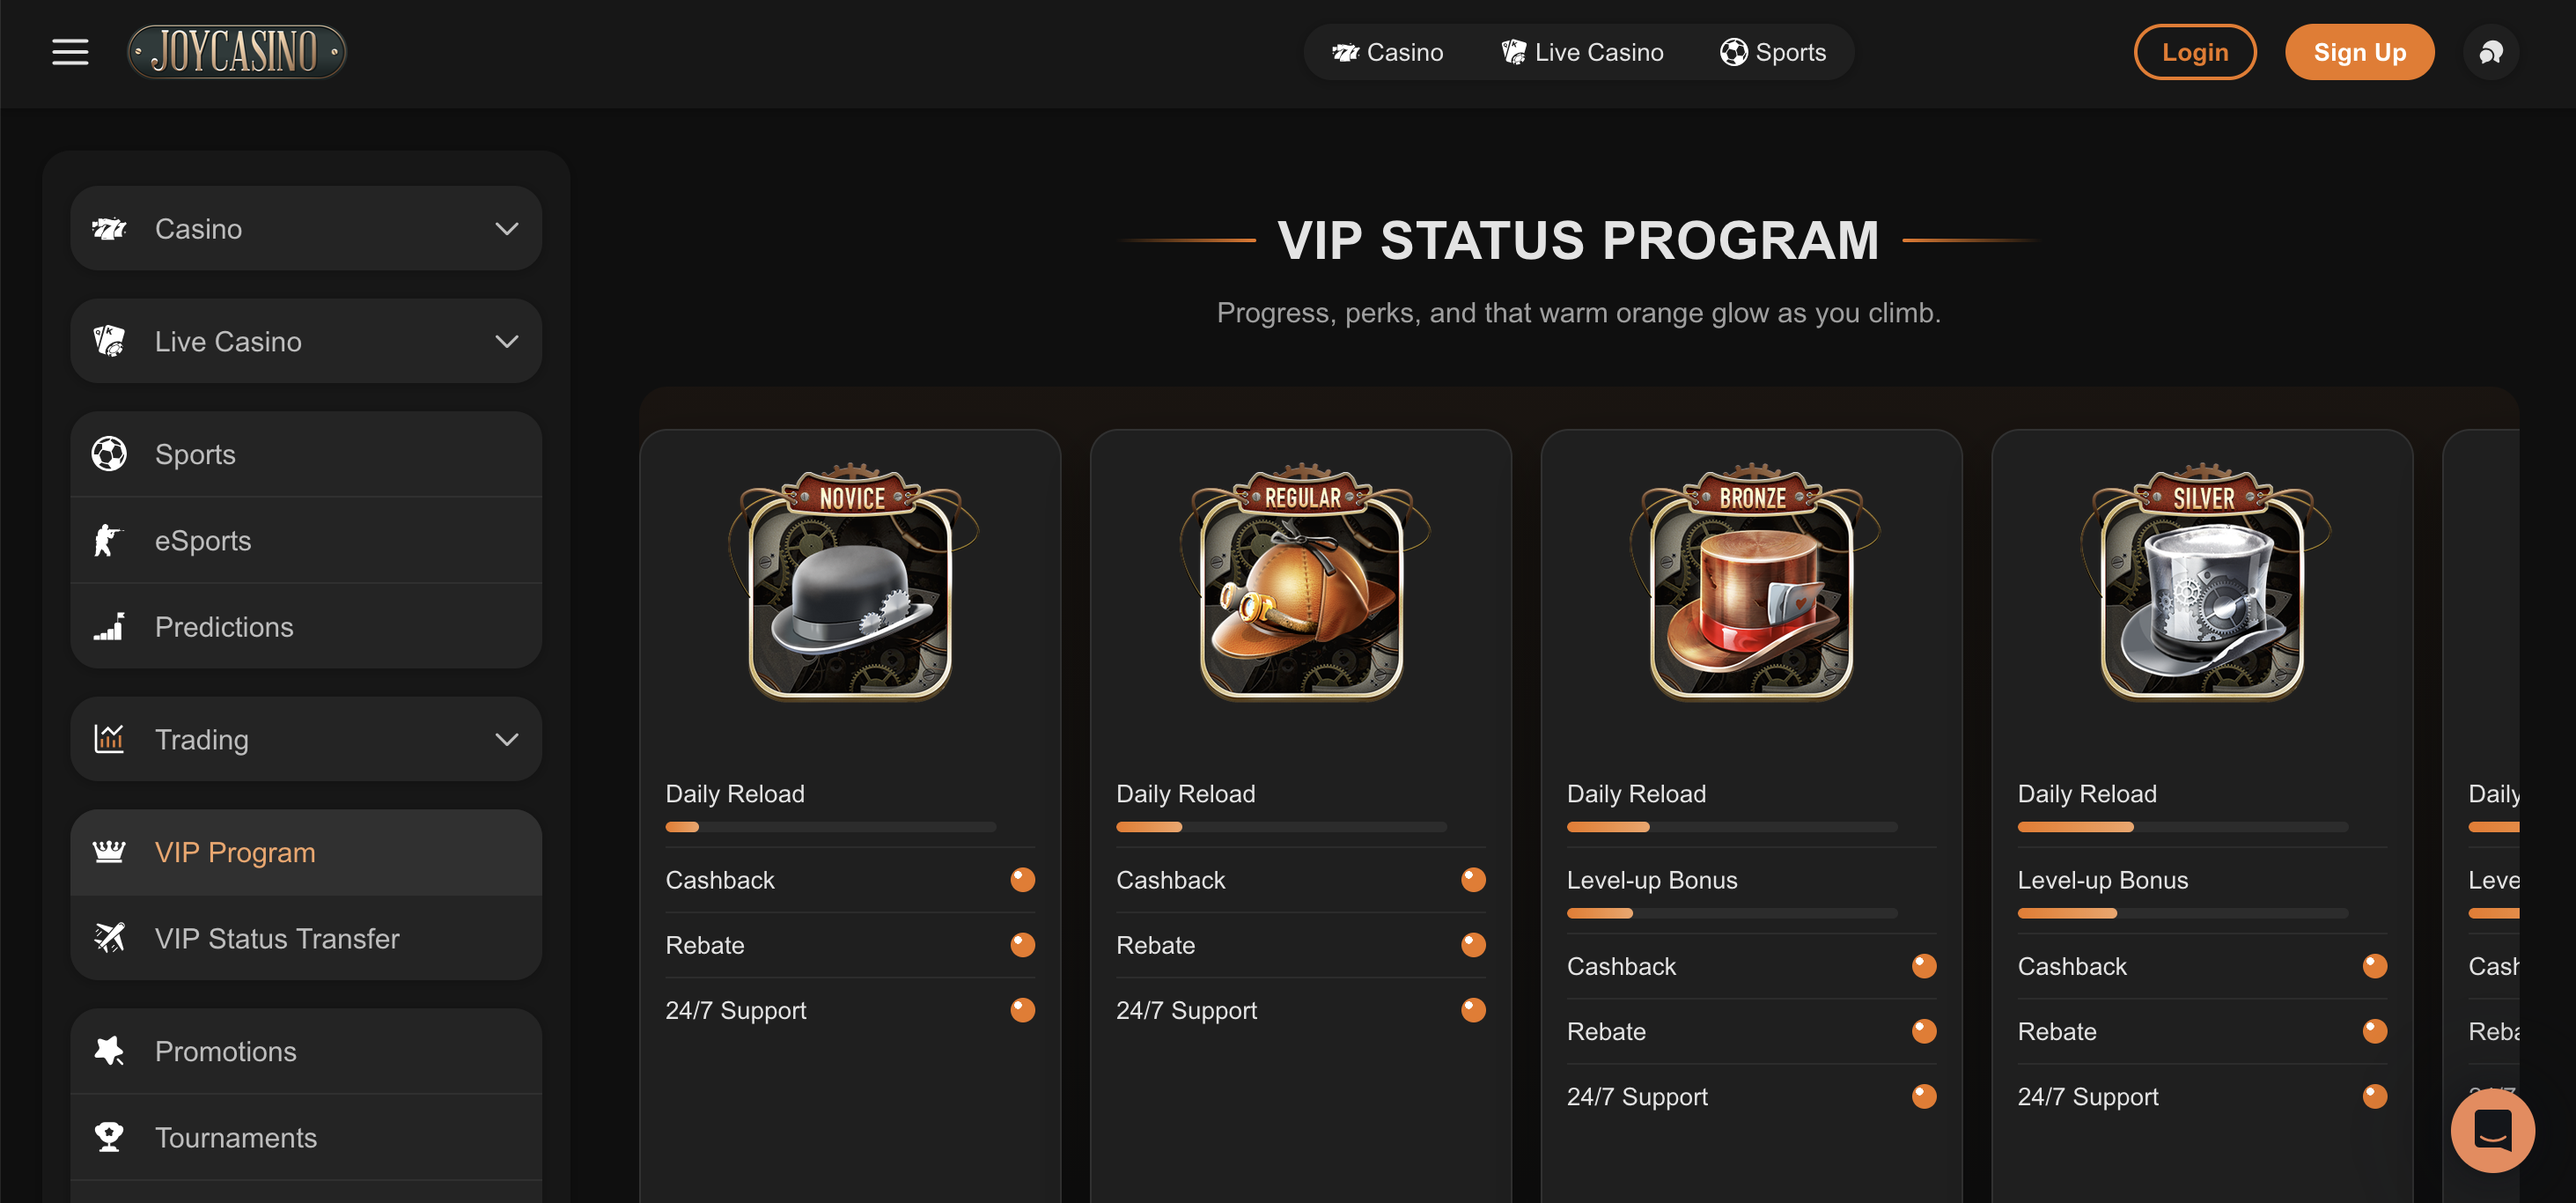Image resolution: width=2576 pixels, height=1203 pixels.
Task: Click the JoyCasino logo
Action: tap(237, 52)
